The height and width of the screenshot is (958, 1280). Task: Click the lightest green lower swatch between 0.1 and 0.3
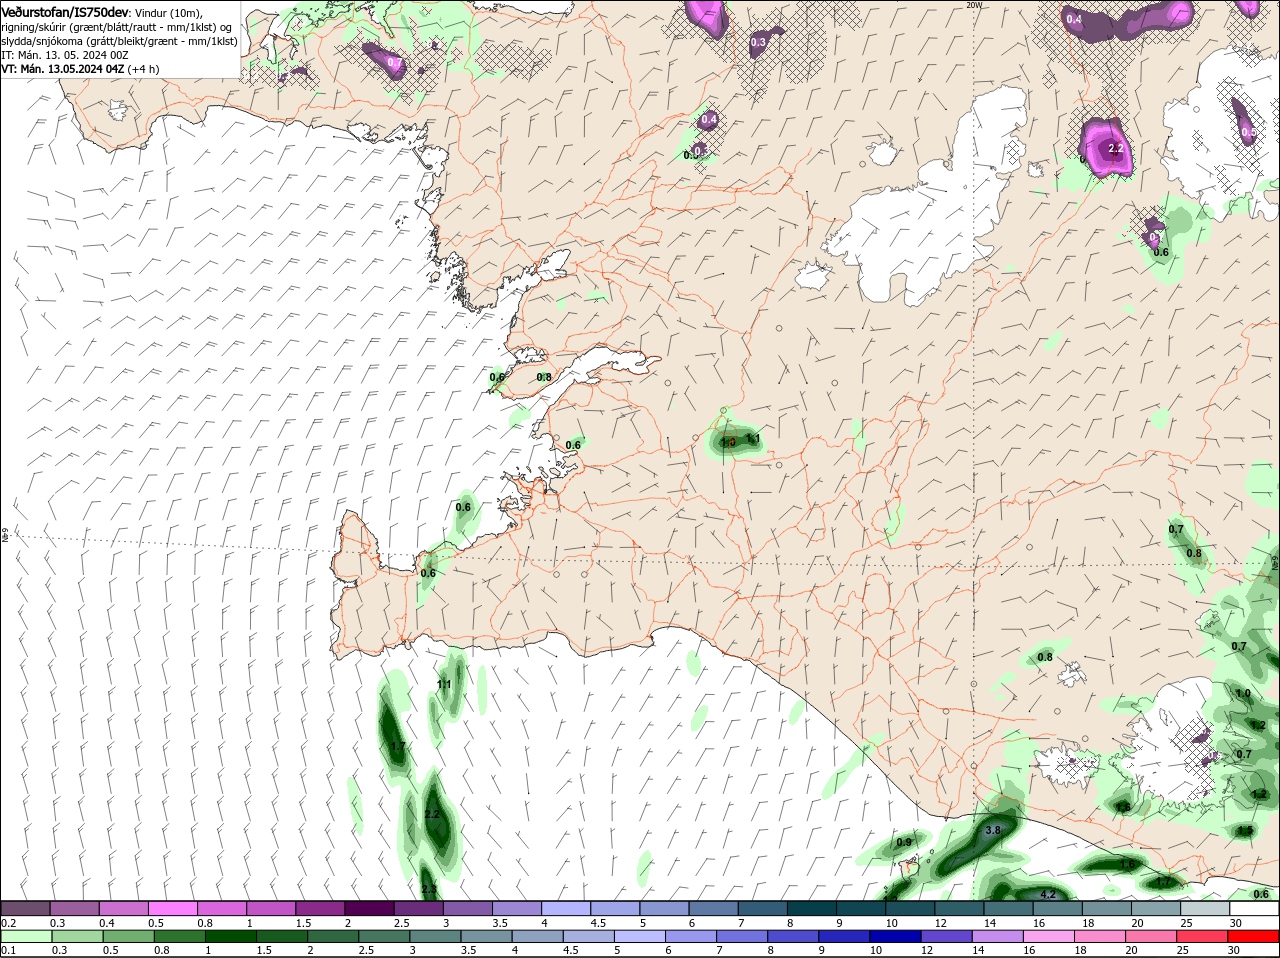26,936
